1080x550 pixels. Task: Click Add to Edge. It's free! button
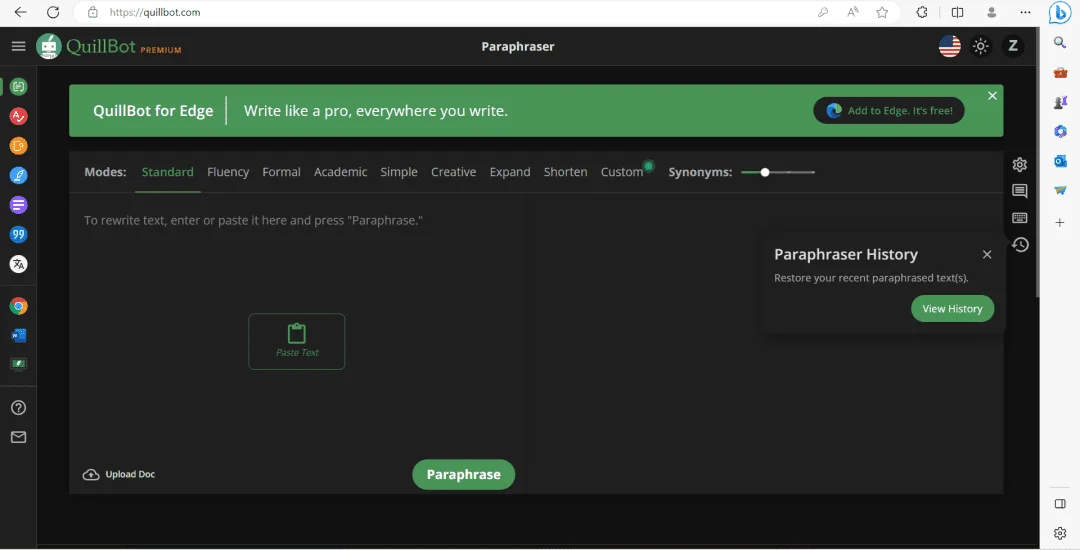coord(889,110)
